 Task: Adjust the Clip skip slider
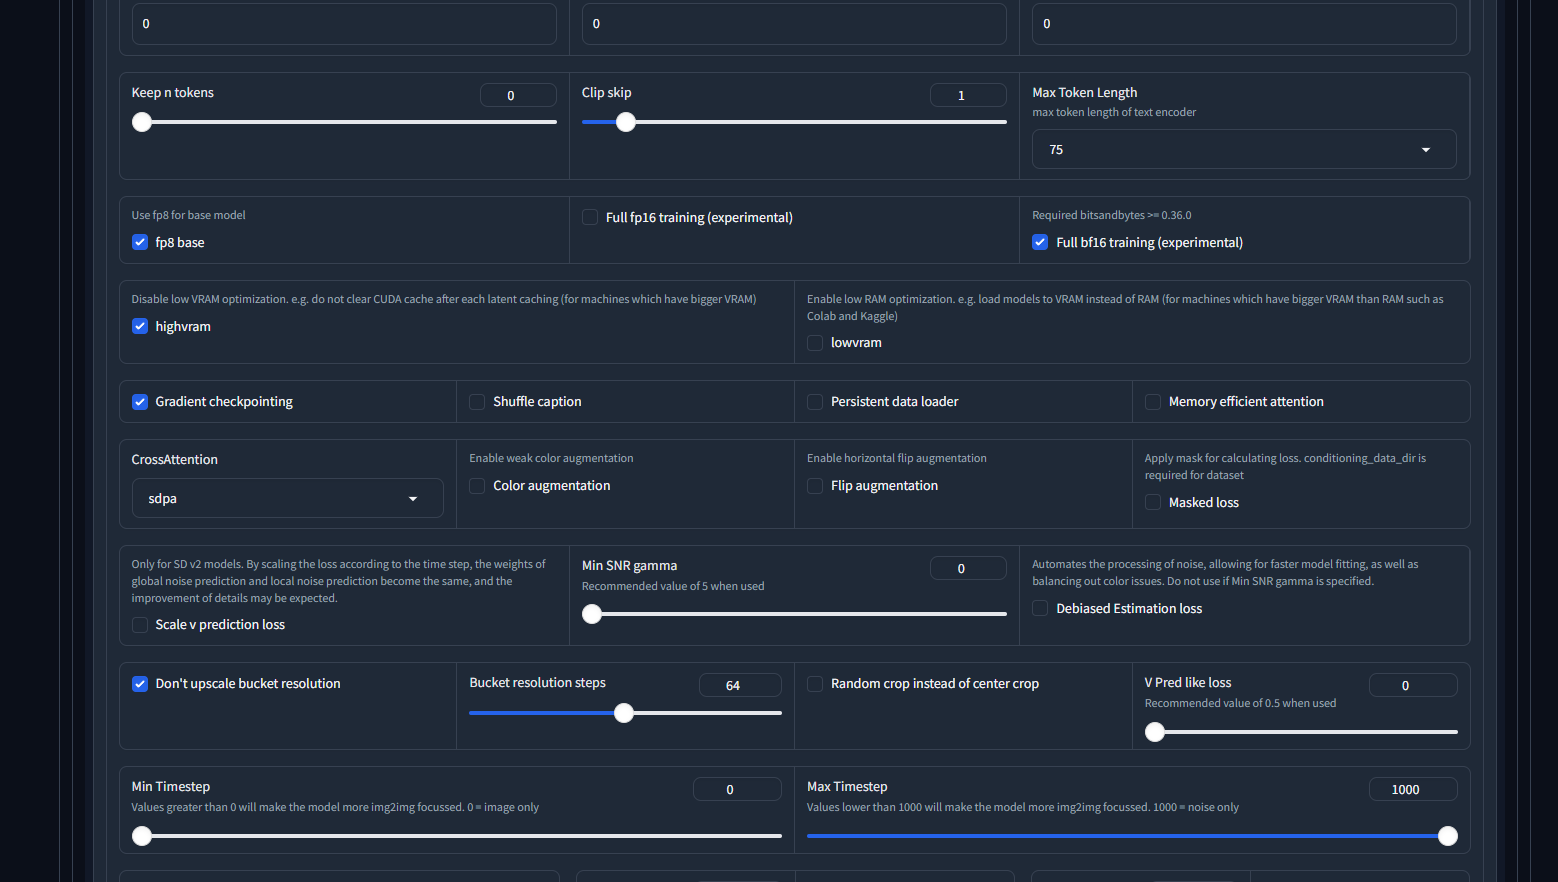[x=794, y=122]
